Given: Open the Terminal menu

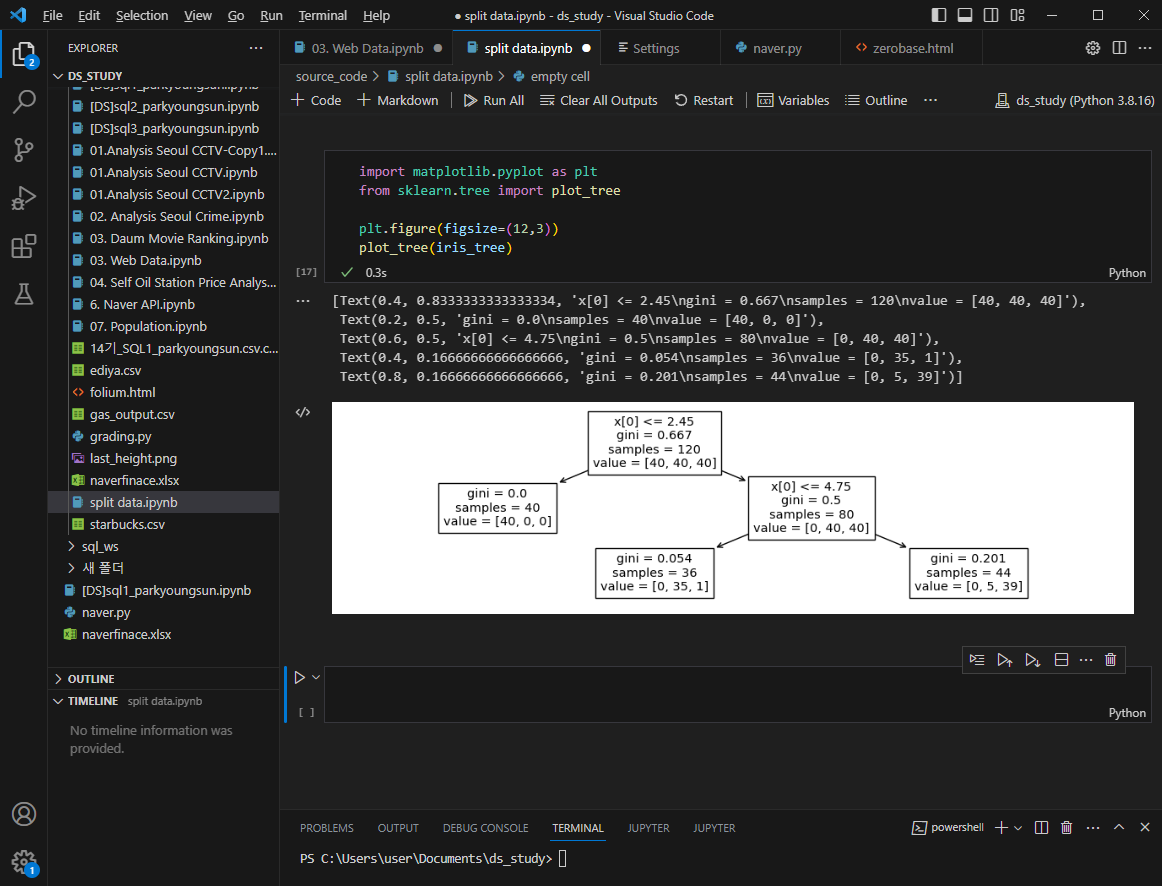Looking at the screenshot, I should (x=322, y=16).
